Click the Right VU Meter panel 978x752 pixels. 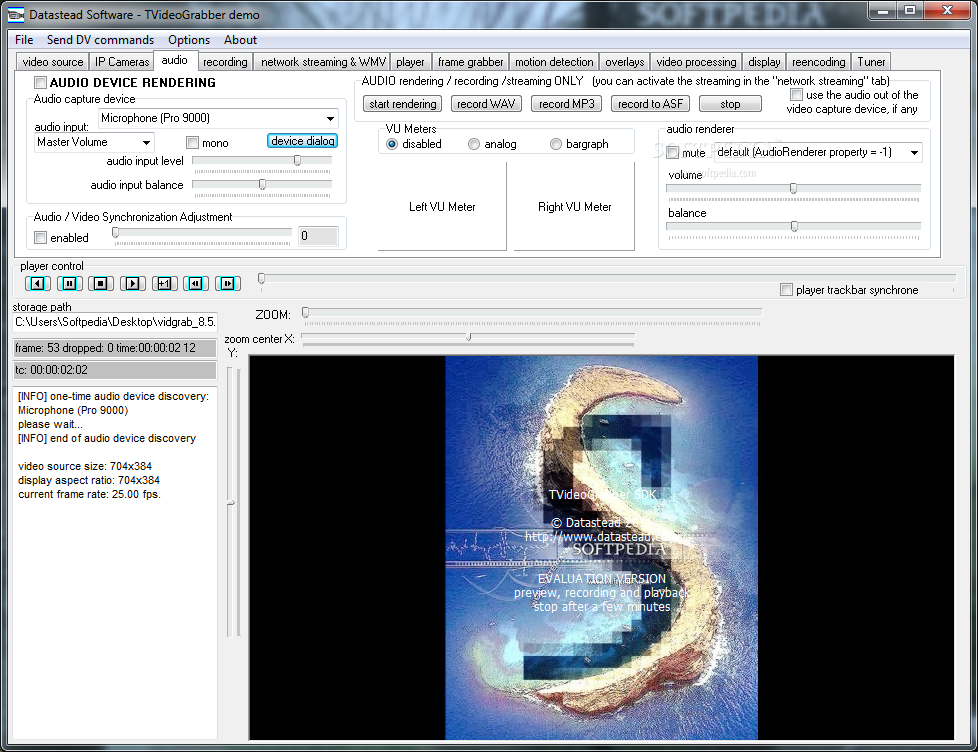574,207
